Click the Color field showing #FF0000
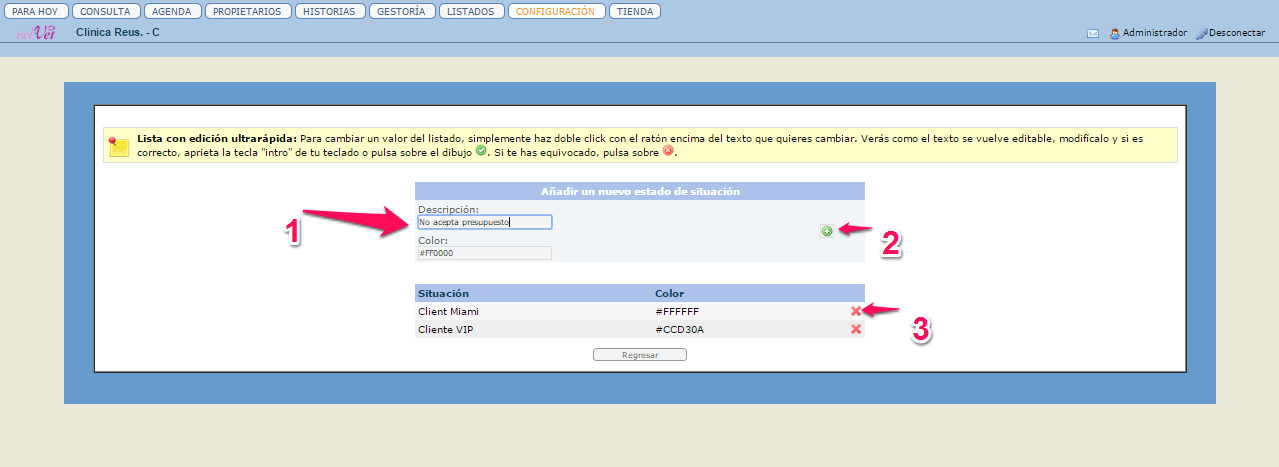 point(484,253)
